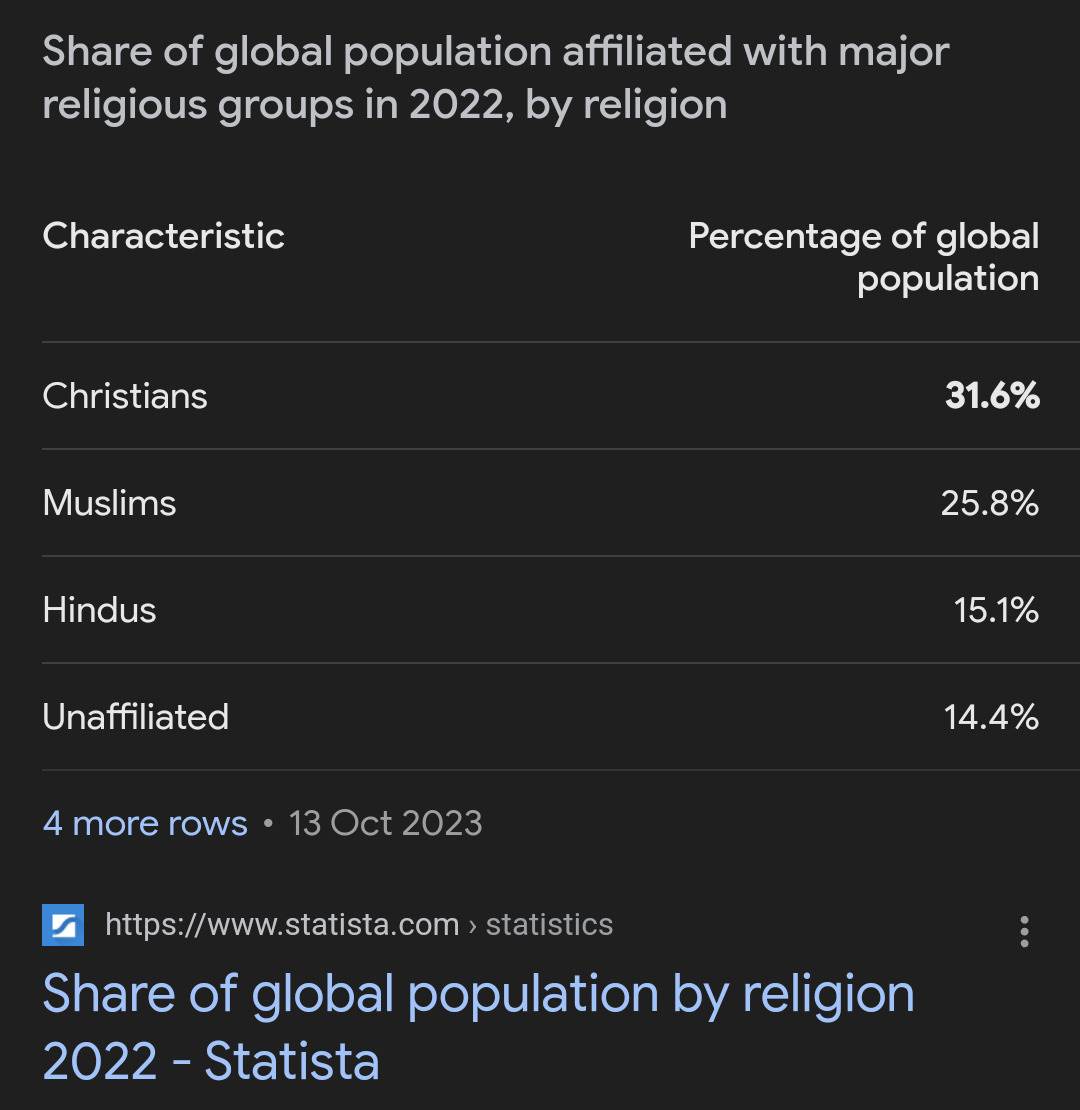The width and height of the screenshot is (1080, 1110).
Task: Select the 'Christians' row label
Action: [125, 396]
